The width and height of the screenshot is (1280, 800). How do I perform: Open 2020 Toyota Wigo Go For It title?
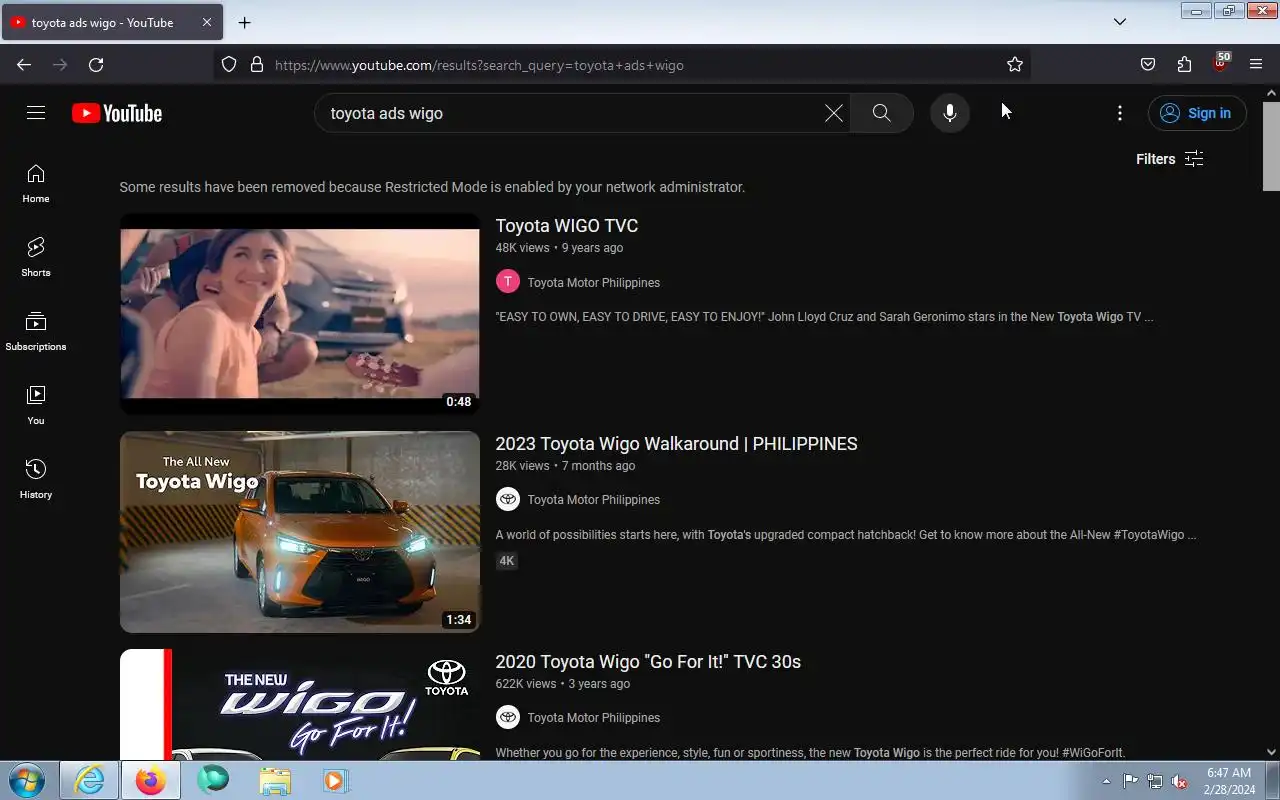click(x=648, y=662)
